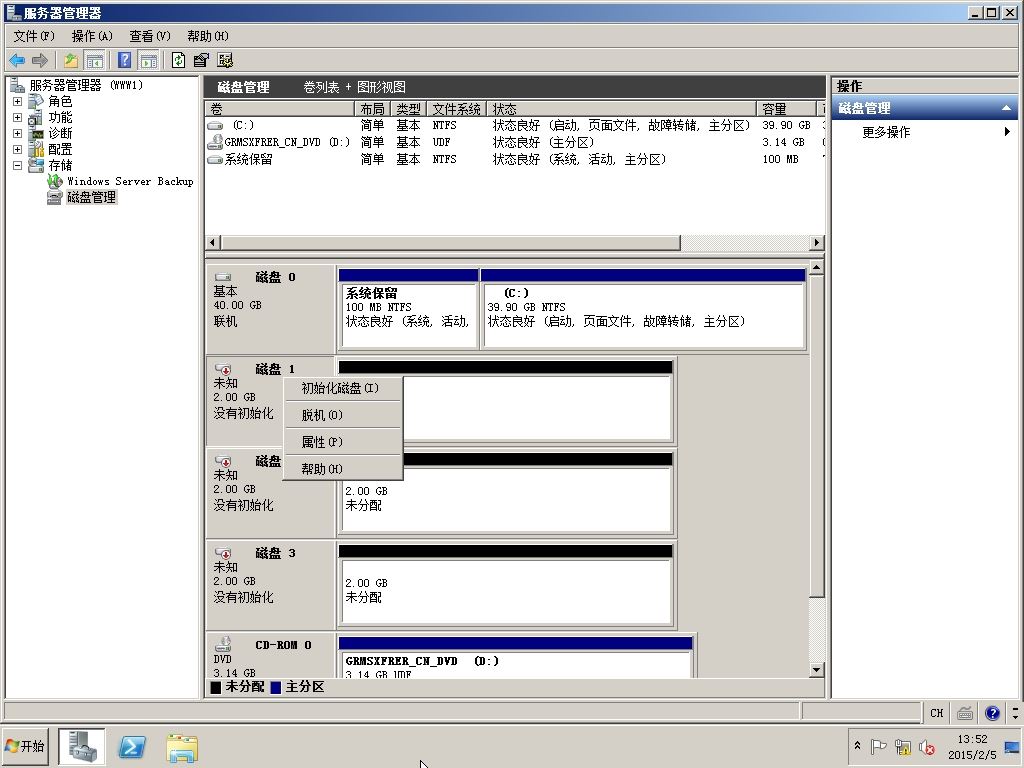Click the 容量 column header
The width and height of the screenshot is (1024, 768).
click(786, 108)
